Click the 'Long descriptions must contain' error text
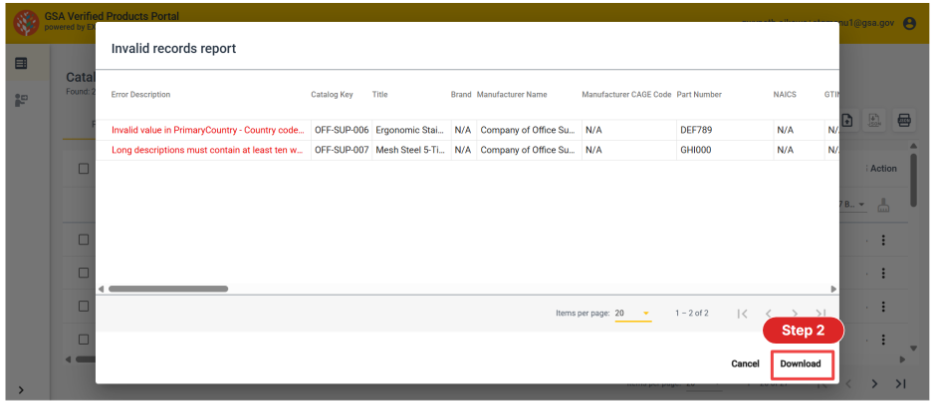This screenshot has width=934, height=403. [208, 150]
